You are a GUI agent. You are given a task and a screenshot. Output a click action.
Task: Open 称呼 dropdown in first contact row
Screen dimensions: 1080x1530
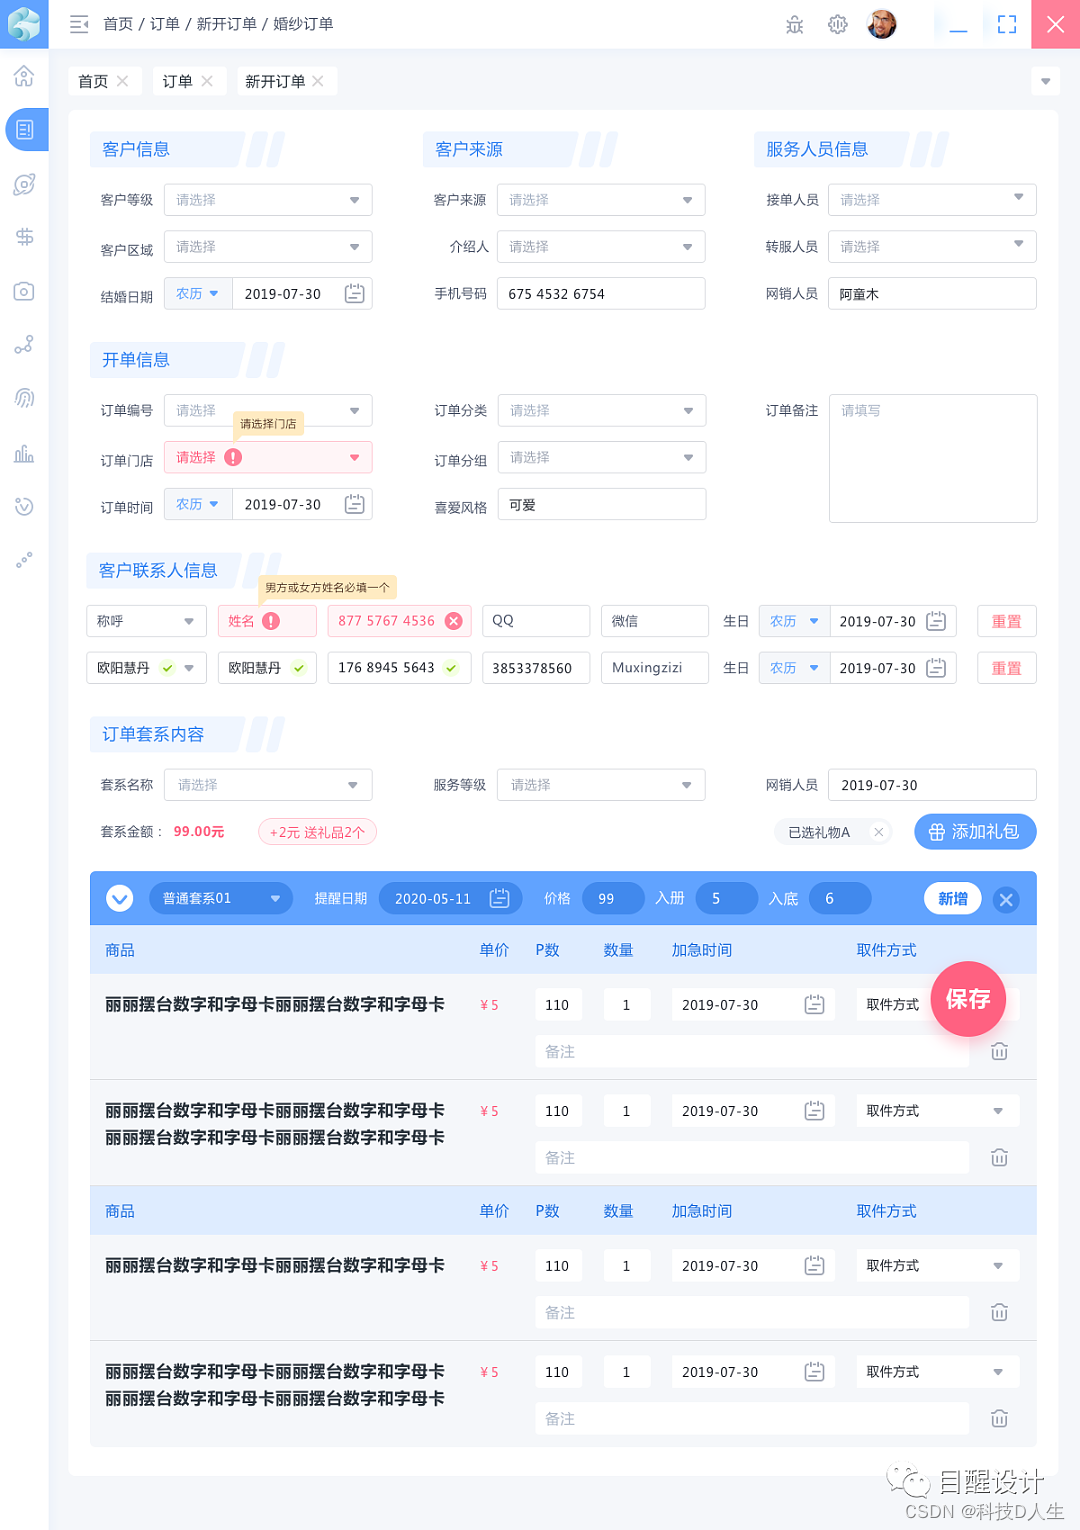pos(146,621)
